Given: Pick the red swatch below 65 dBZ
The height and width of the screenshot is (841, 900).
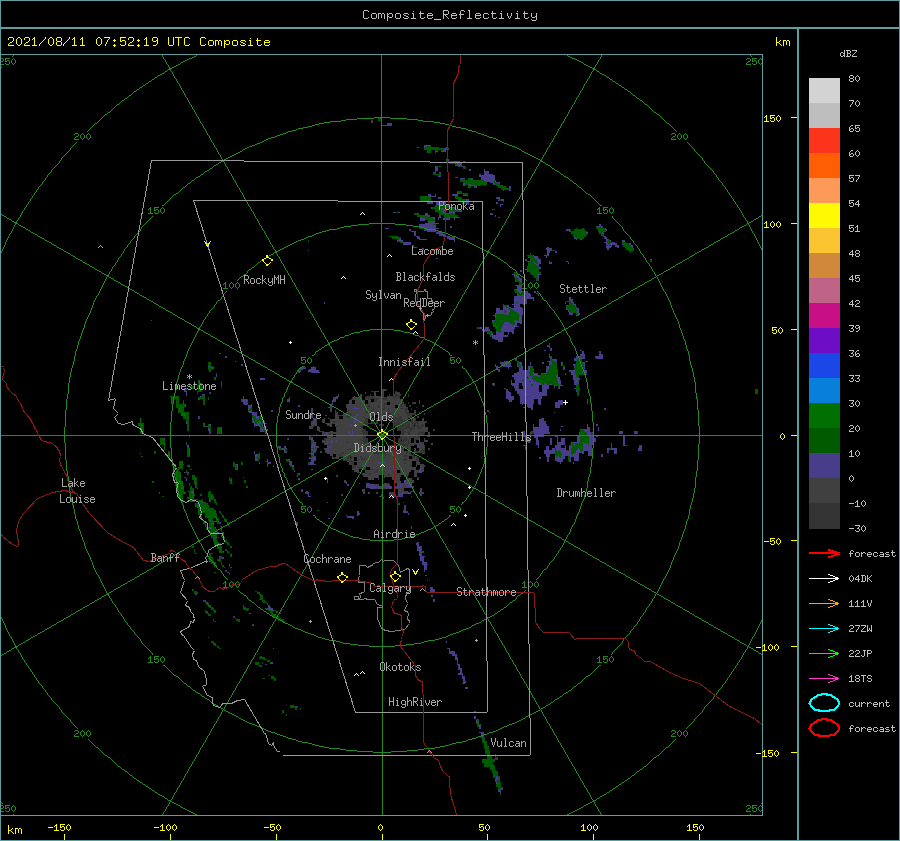Looking at the screenshot, I should (824, 140).
